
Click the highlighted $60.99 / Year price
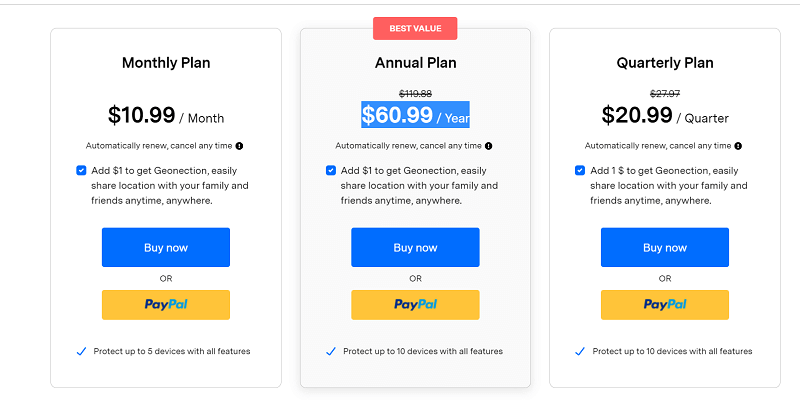[x=415, y=115]
